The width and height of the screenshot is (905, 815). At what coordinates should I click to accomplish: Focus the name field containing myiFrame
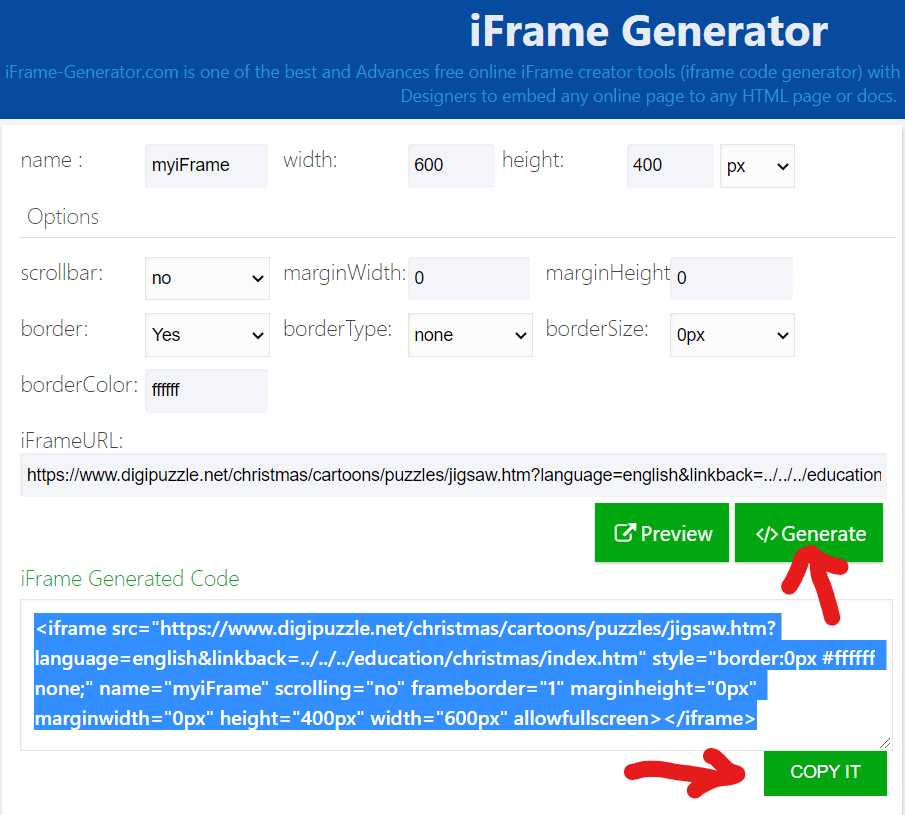point(206,166)
